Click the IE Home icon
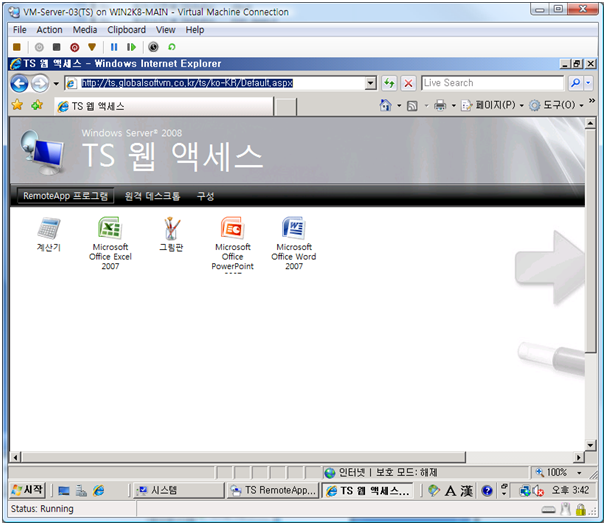The height and width of the screenshot is (525, 606). [385, 105]
